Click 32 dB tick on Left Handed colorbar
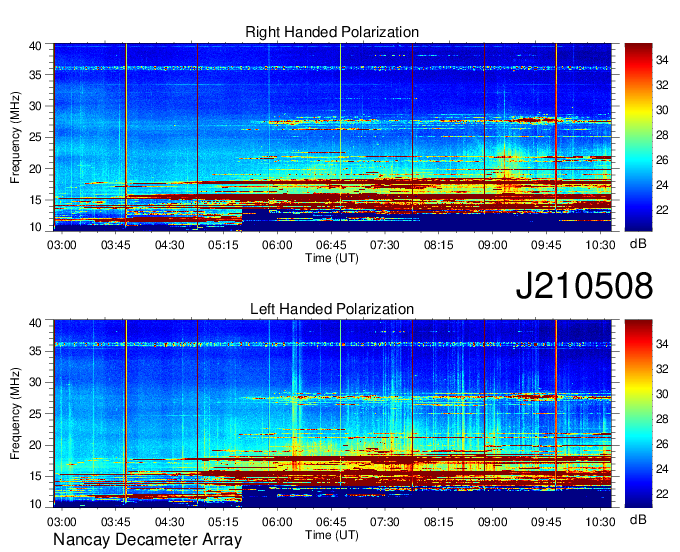This screenshot has width=680, height=552. pyautogui.click(x=662, y=369)
